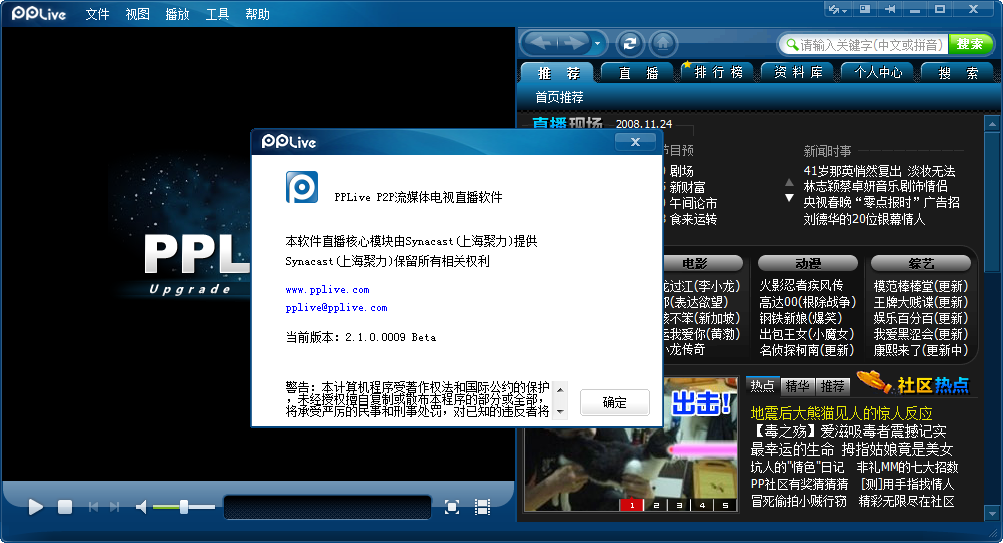Select the 推荐 tab
1003x543 pixels.
pos(557,73)
